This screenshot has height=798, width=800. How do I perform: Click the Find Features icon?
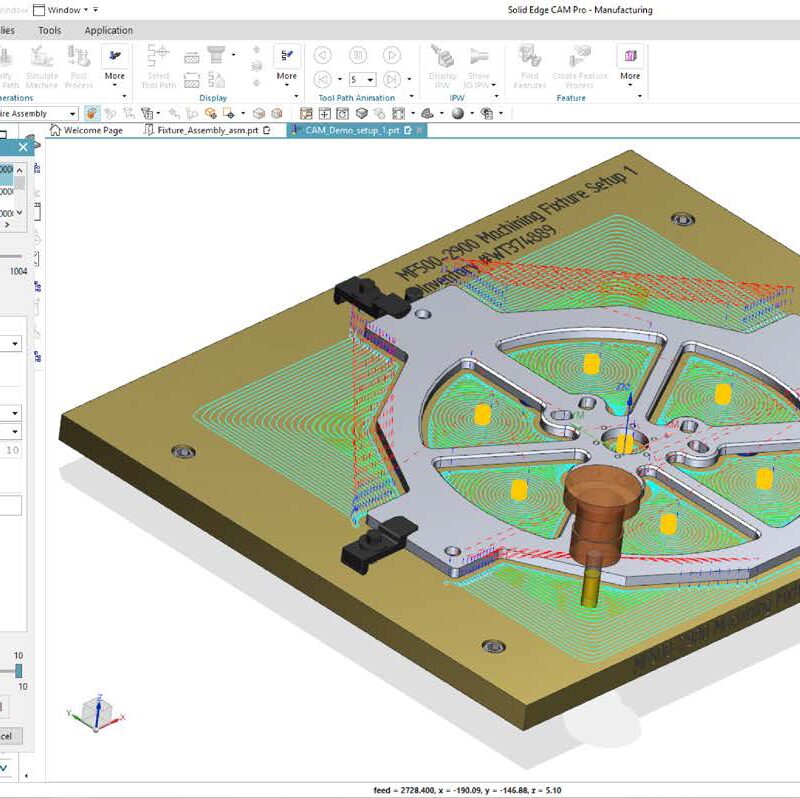coord(529,56)
